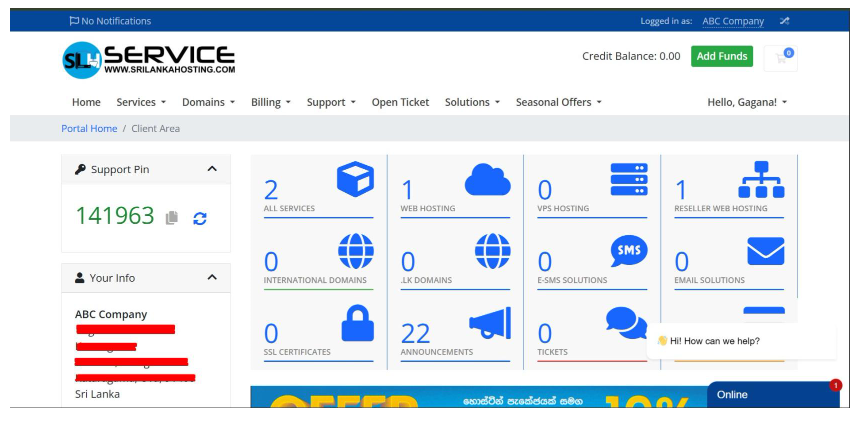The height and width of the screenshot is (425, 858).
Task: Open Email Solutions envelope icon
Action: (765, 251)
